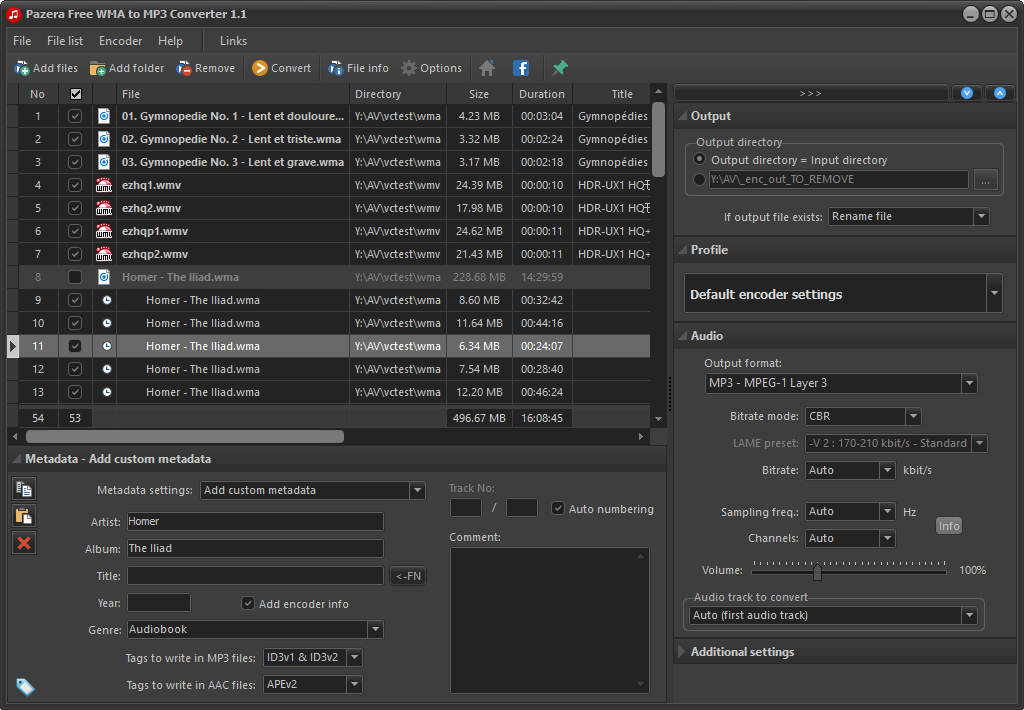Click the <-FN title button

click(x=408, y=575)
